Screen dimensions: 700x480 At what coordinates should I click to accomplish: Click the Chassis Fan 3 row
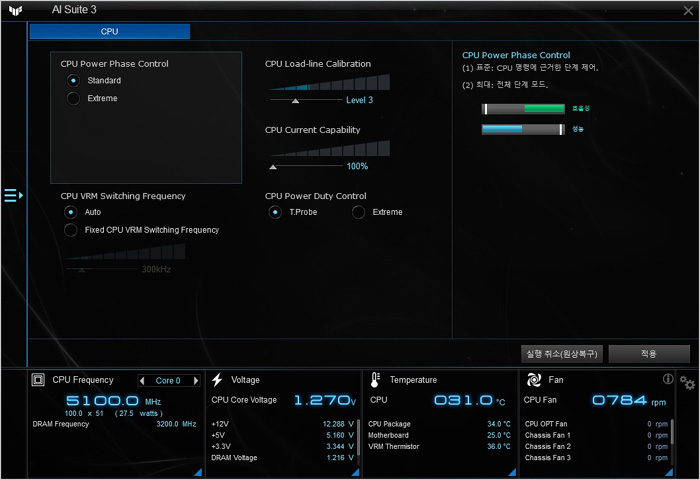coord(596,457)
